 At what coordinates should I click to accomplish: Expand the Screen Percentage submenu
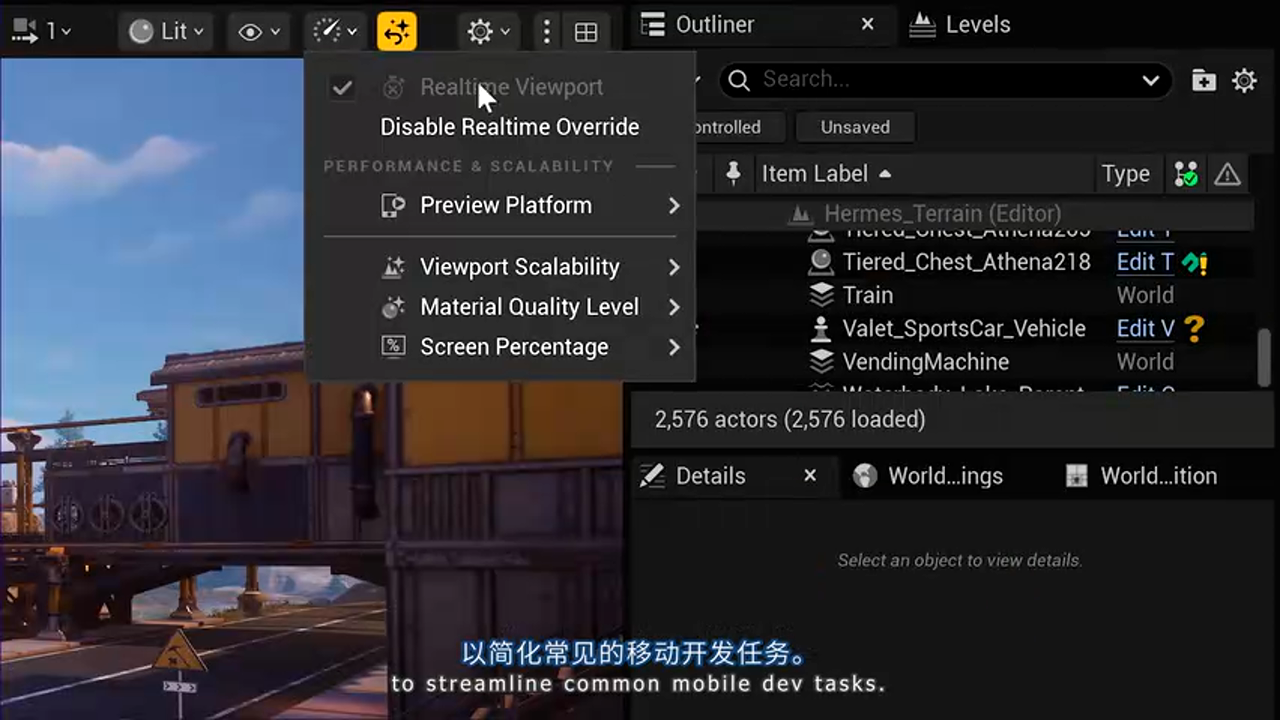(514, 346)
